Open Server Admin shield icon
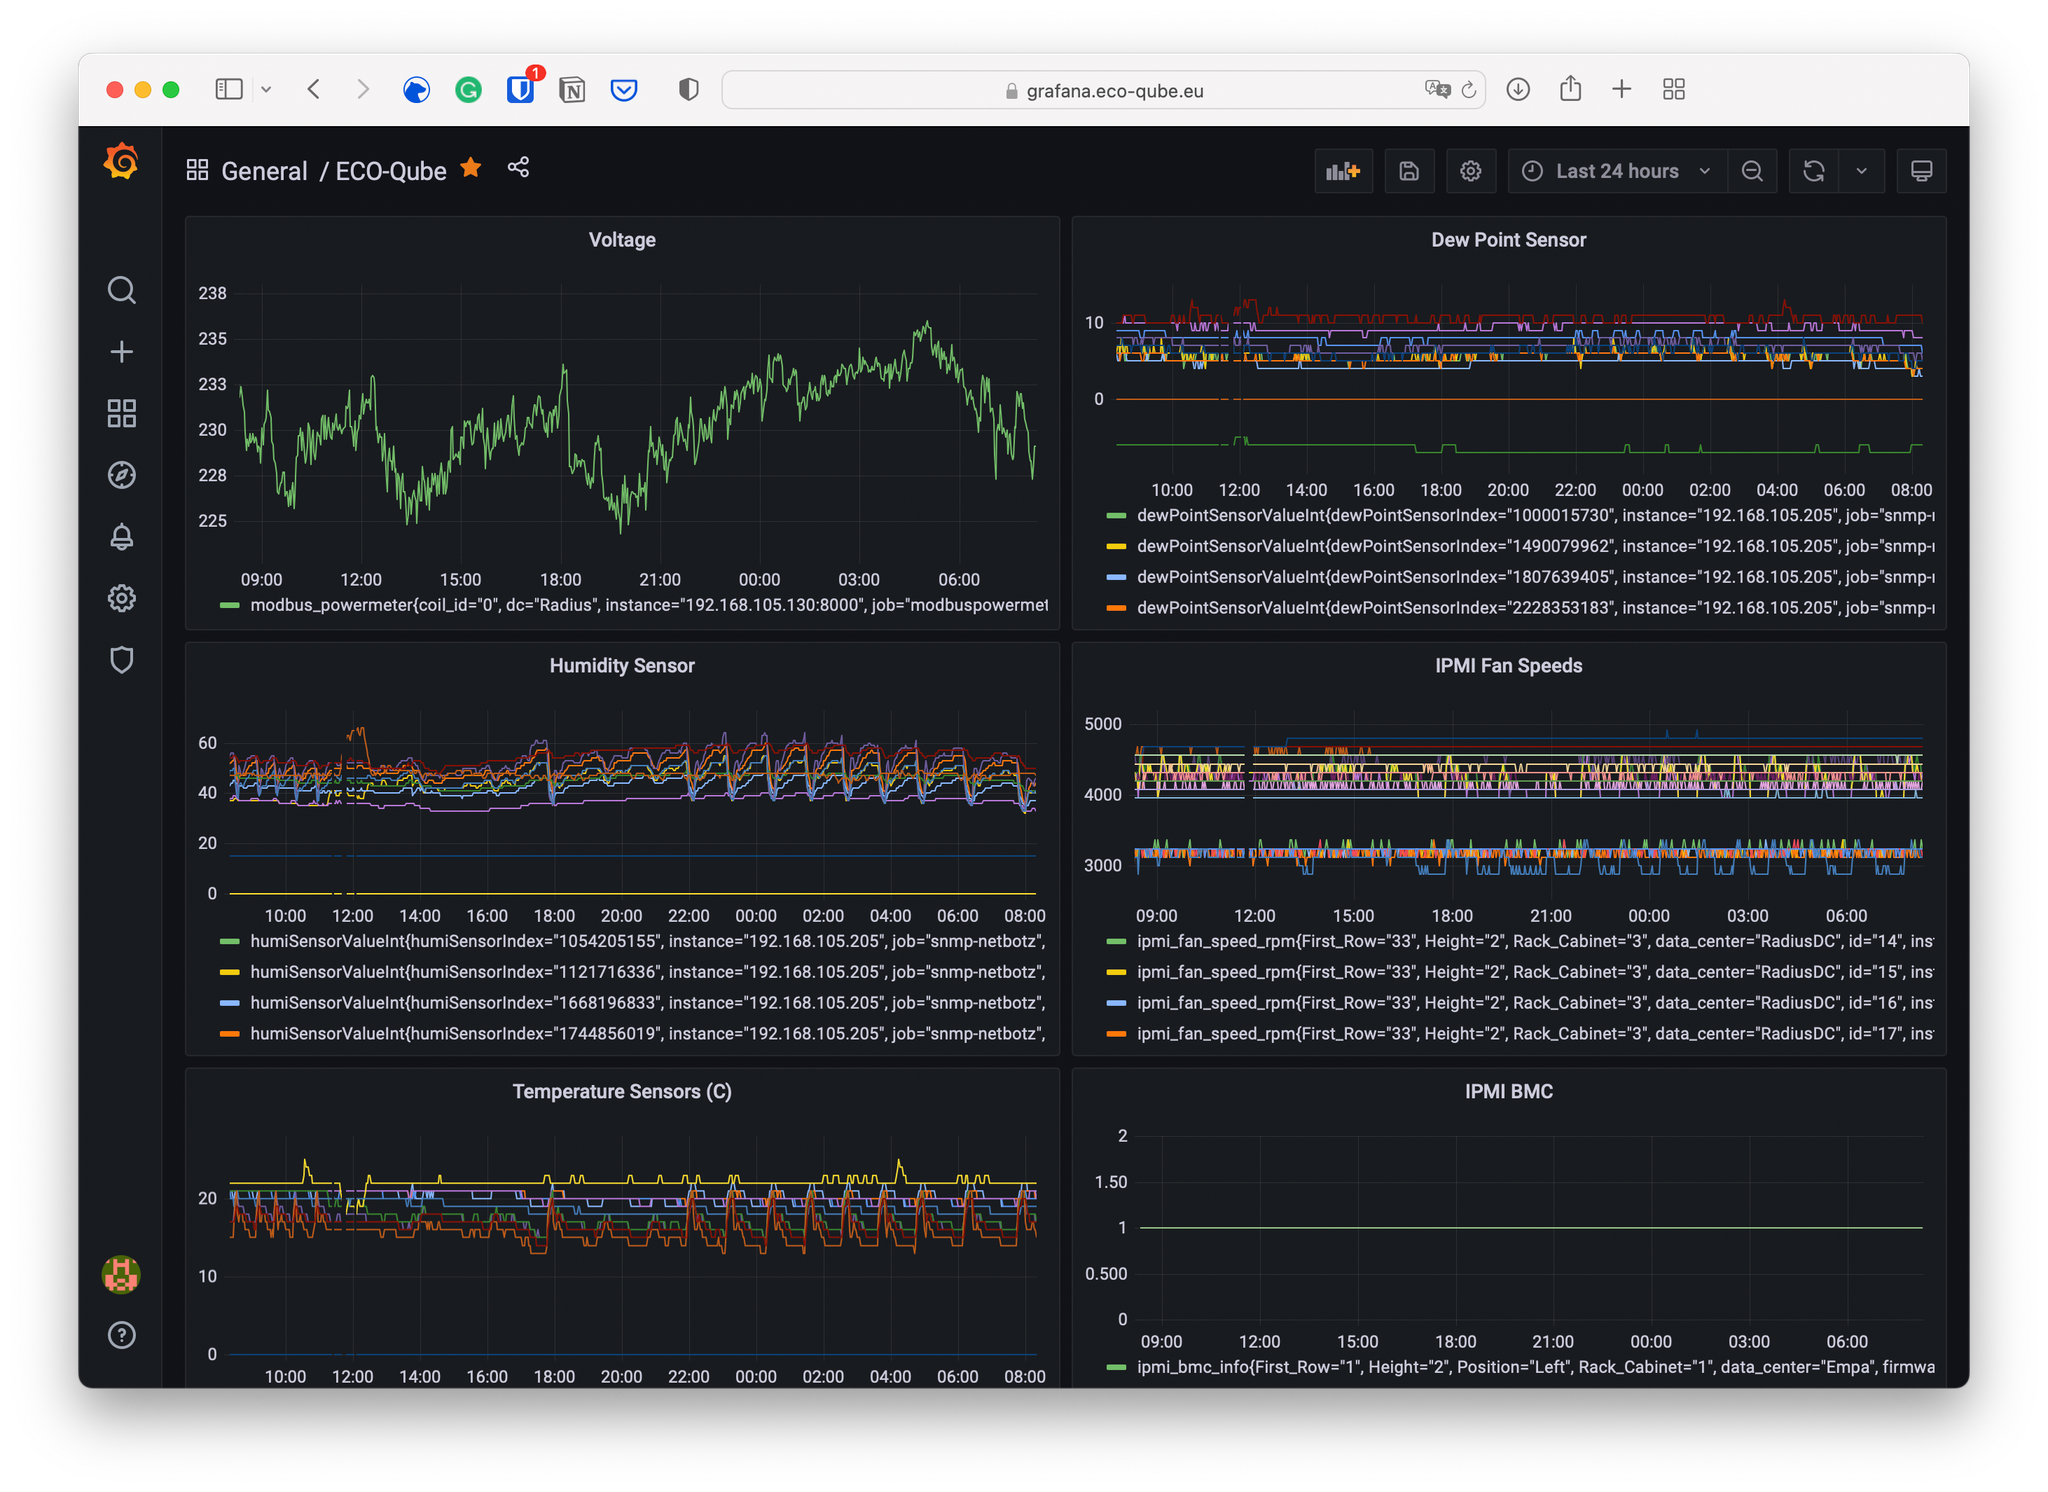2048x1492 pixels. click(121, 660)
